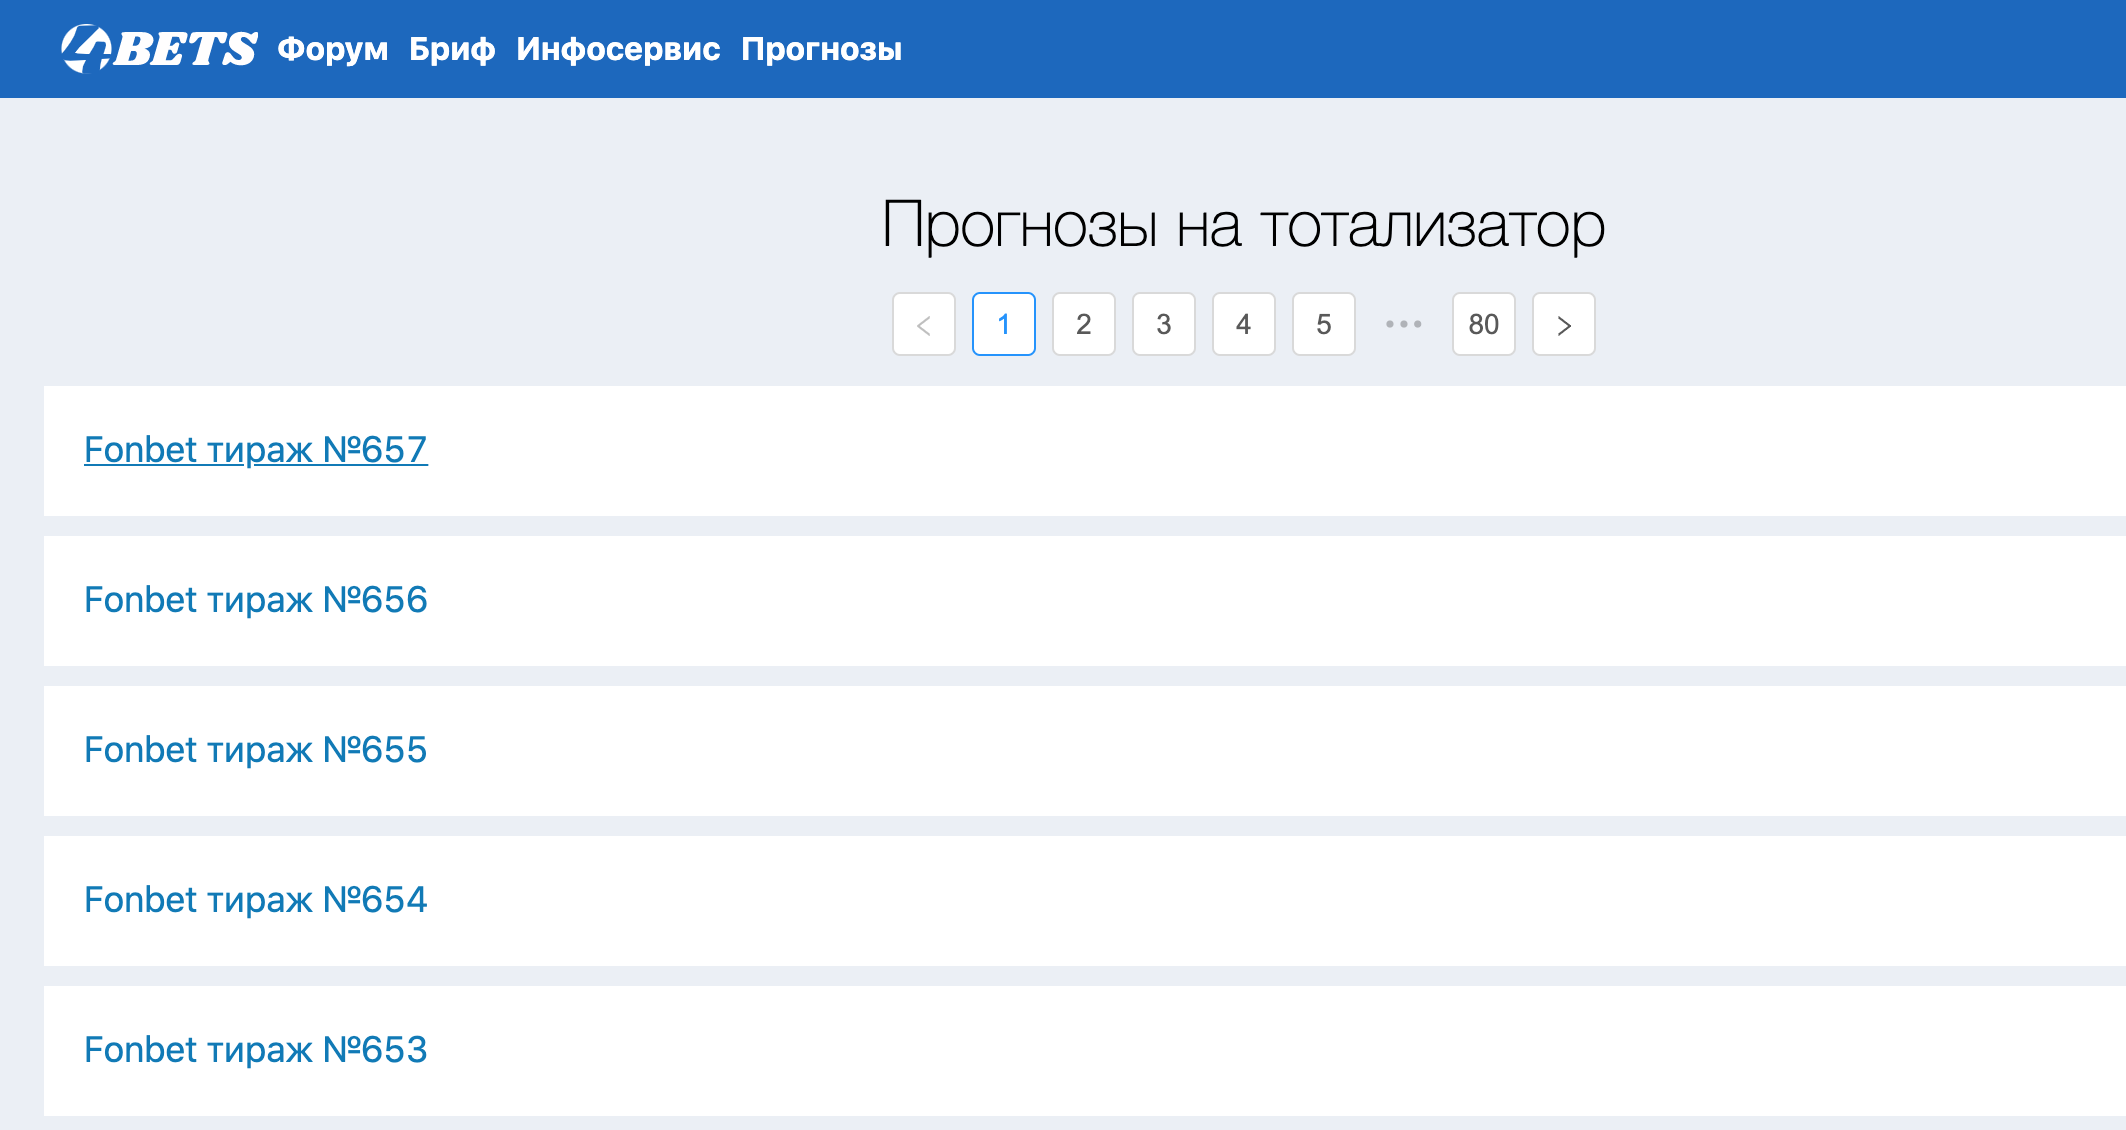Click the pagination ellipsis dots
The height and width of the screenshot is (1130, 2126).
1404,324
